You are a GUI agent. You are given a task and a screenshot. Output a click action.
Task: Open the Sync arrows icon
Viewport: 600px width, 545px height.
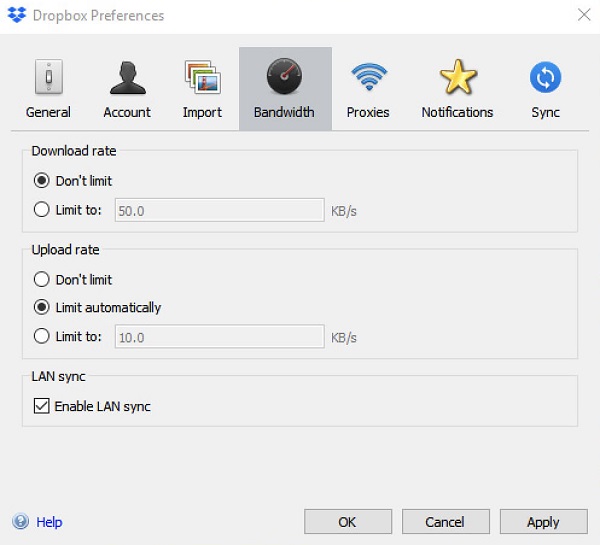545,77
